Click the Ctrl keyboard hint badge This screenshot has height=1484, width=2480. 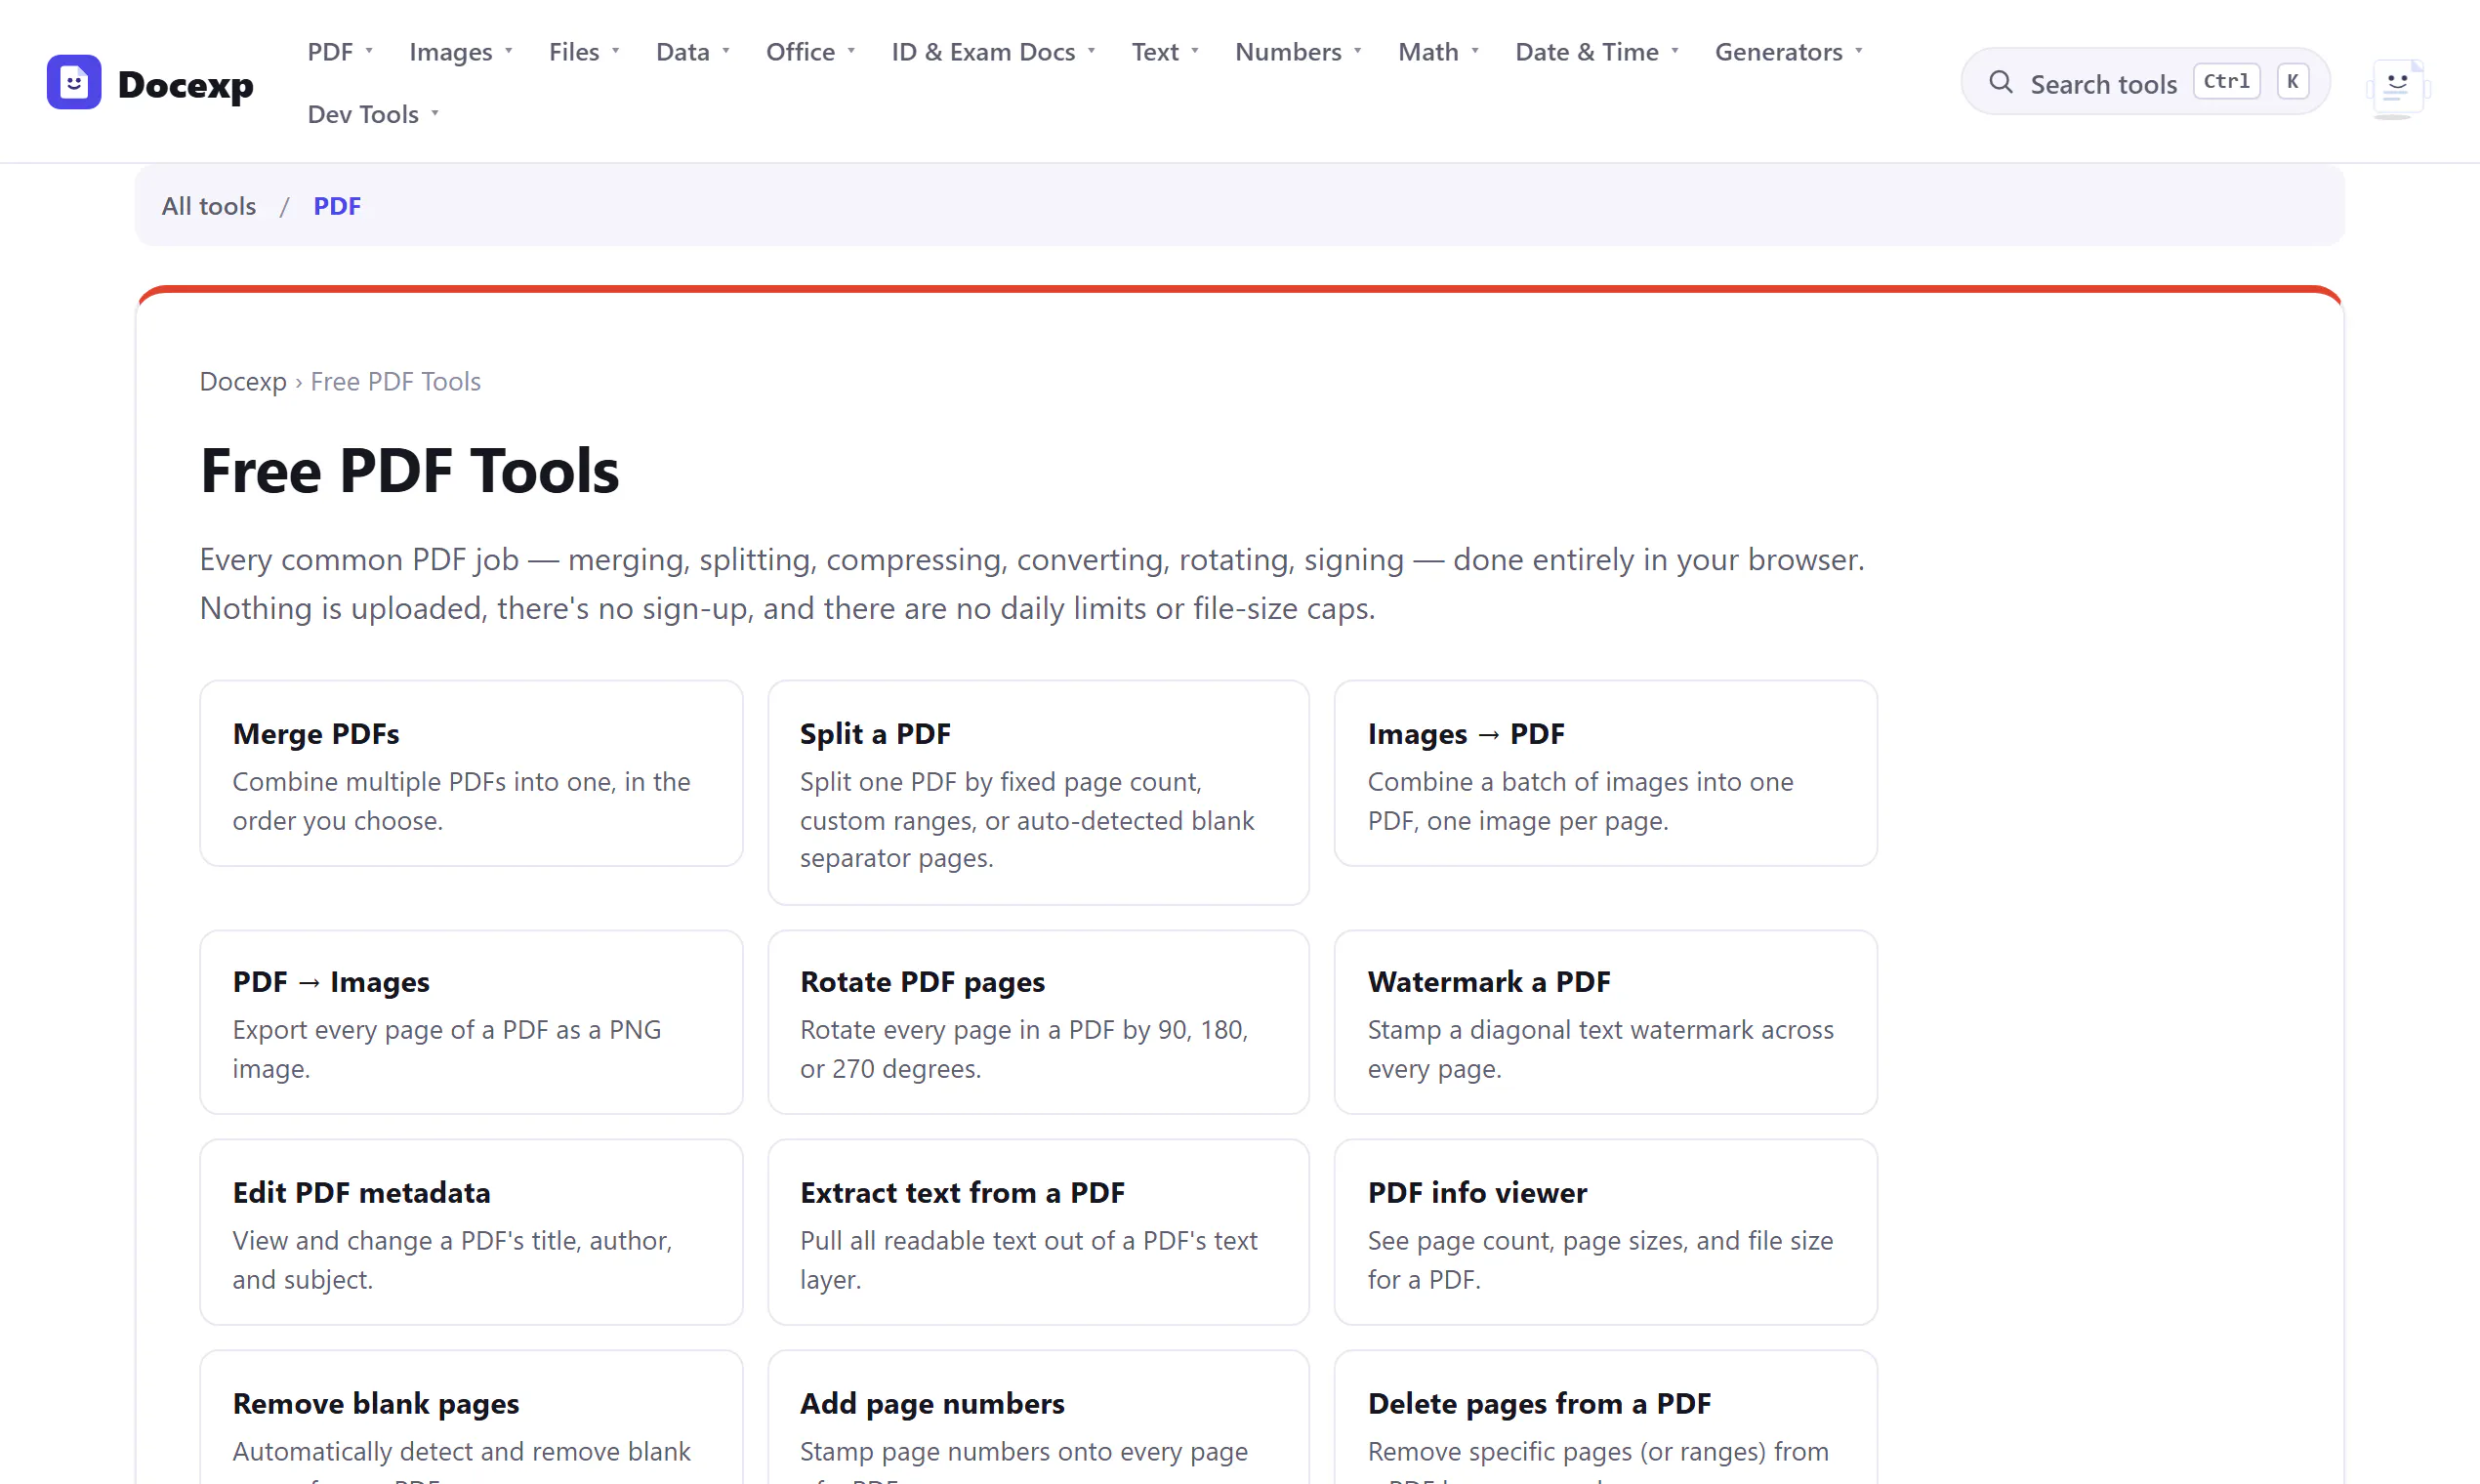(x=2226, y=81)
